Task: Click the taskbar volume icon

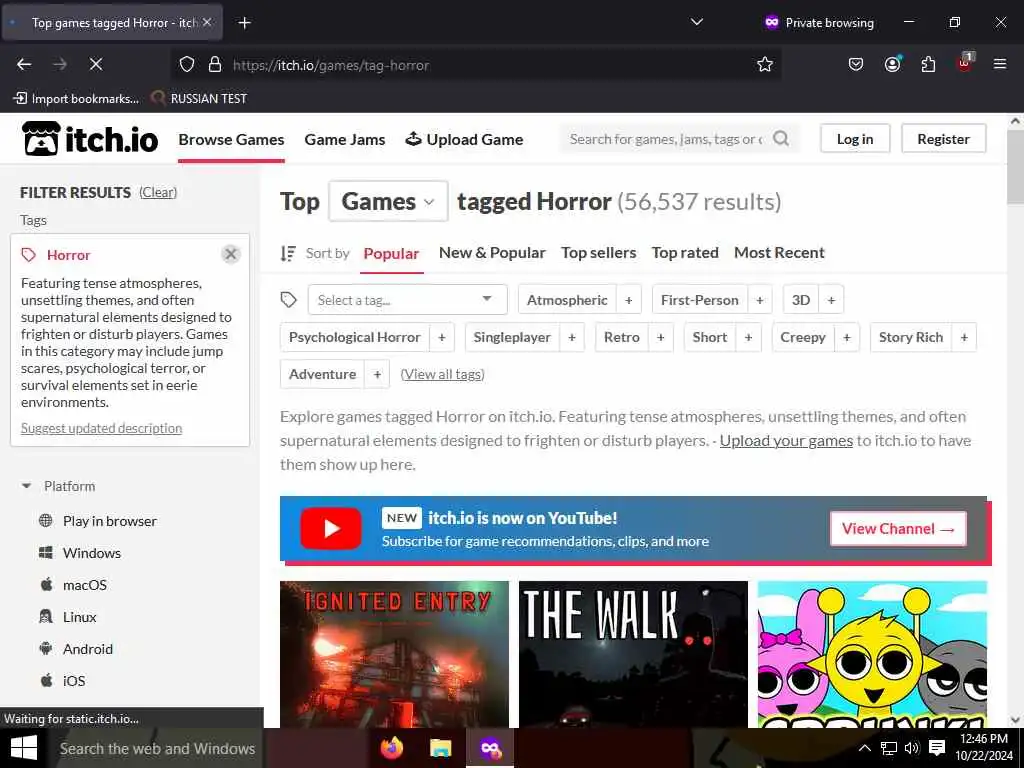Action: click(x=912, y=748)
